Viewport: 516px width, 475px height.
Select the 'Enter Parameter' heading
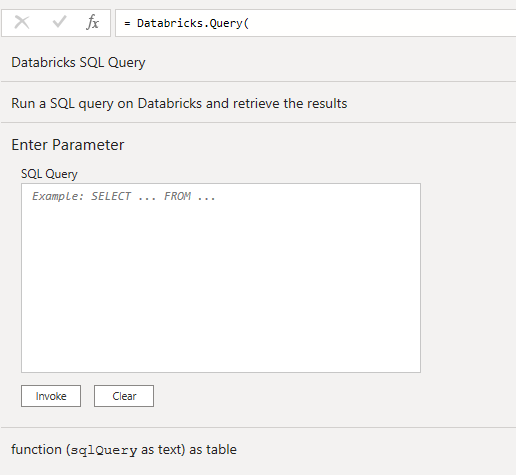[x=68, y=145]
